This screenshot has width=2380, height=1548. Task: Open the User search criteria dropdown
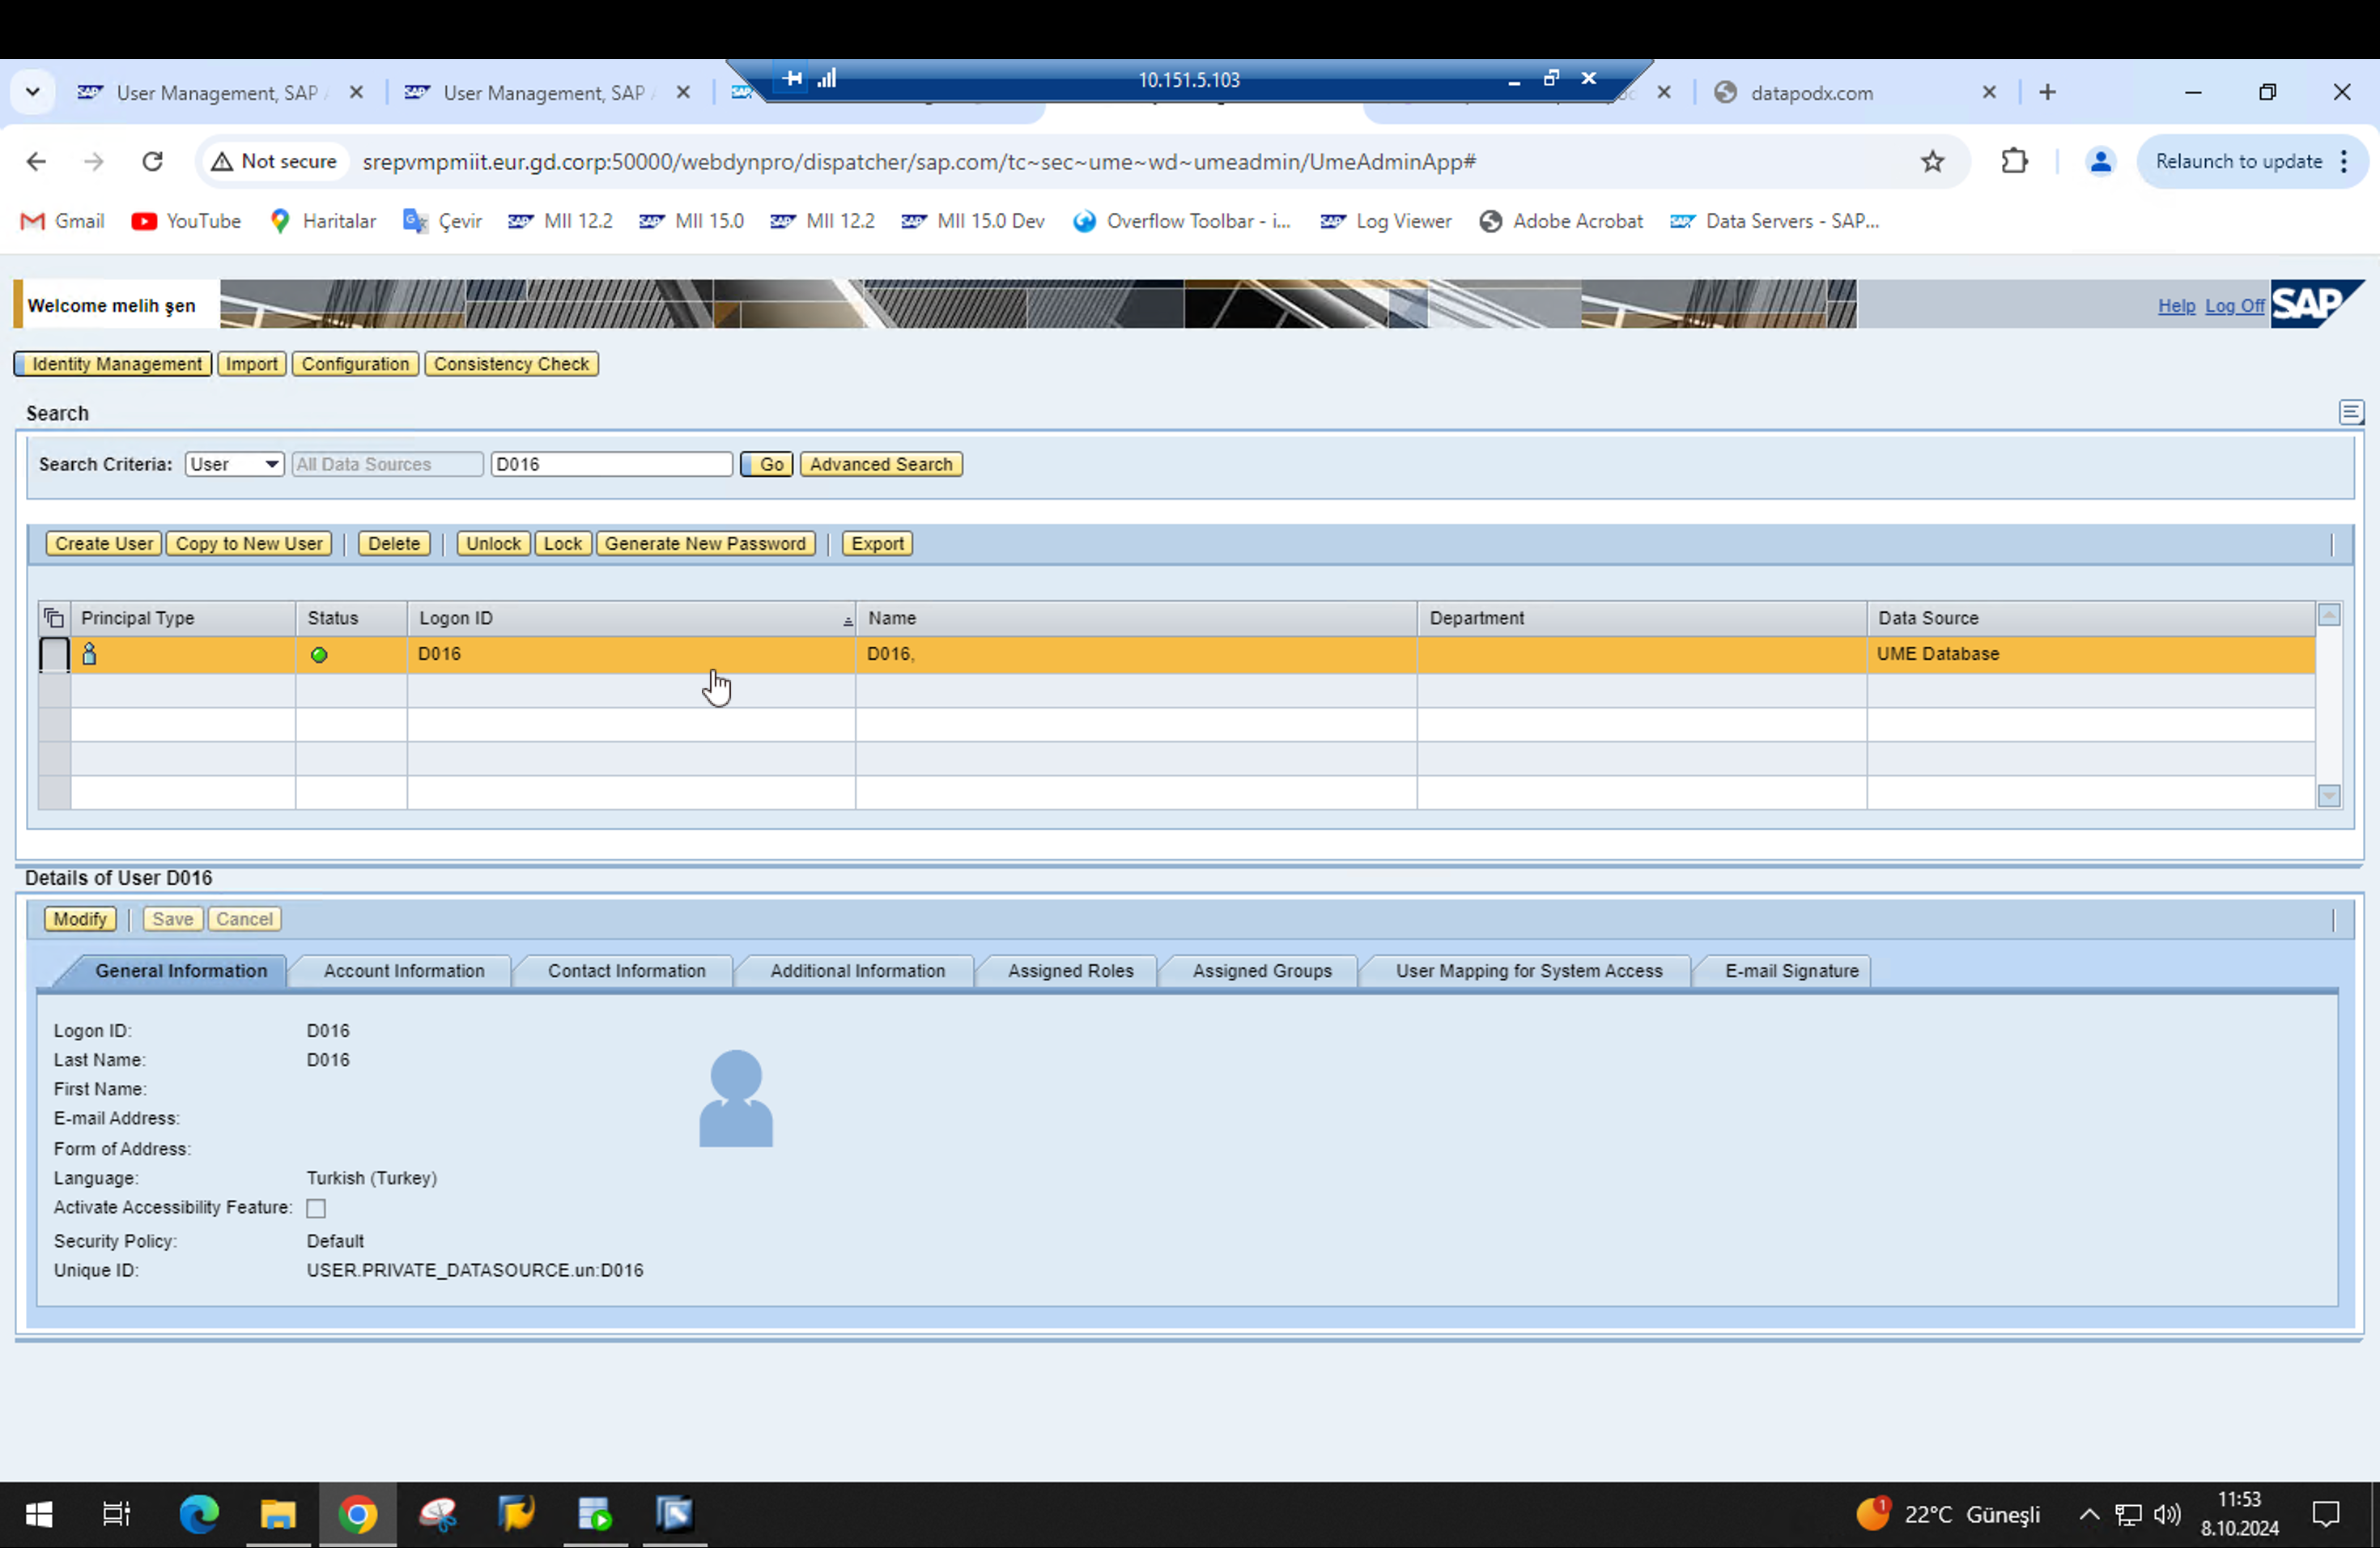(234, 464)
